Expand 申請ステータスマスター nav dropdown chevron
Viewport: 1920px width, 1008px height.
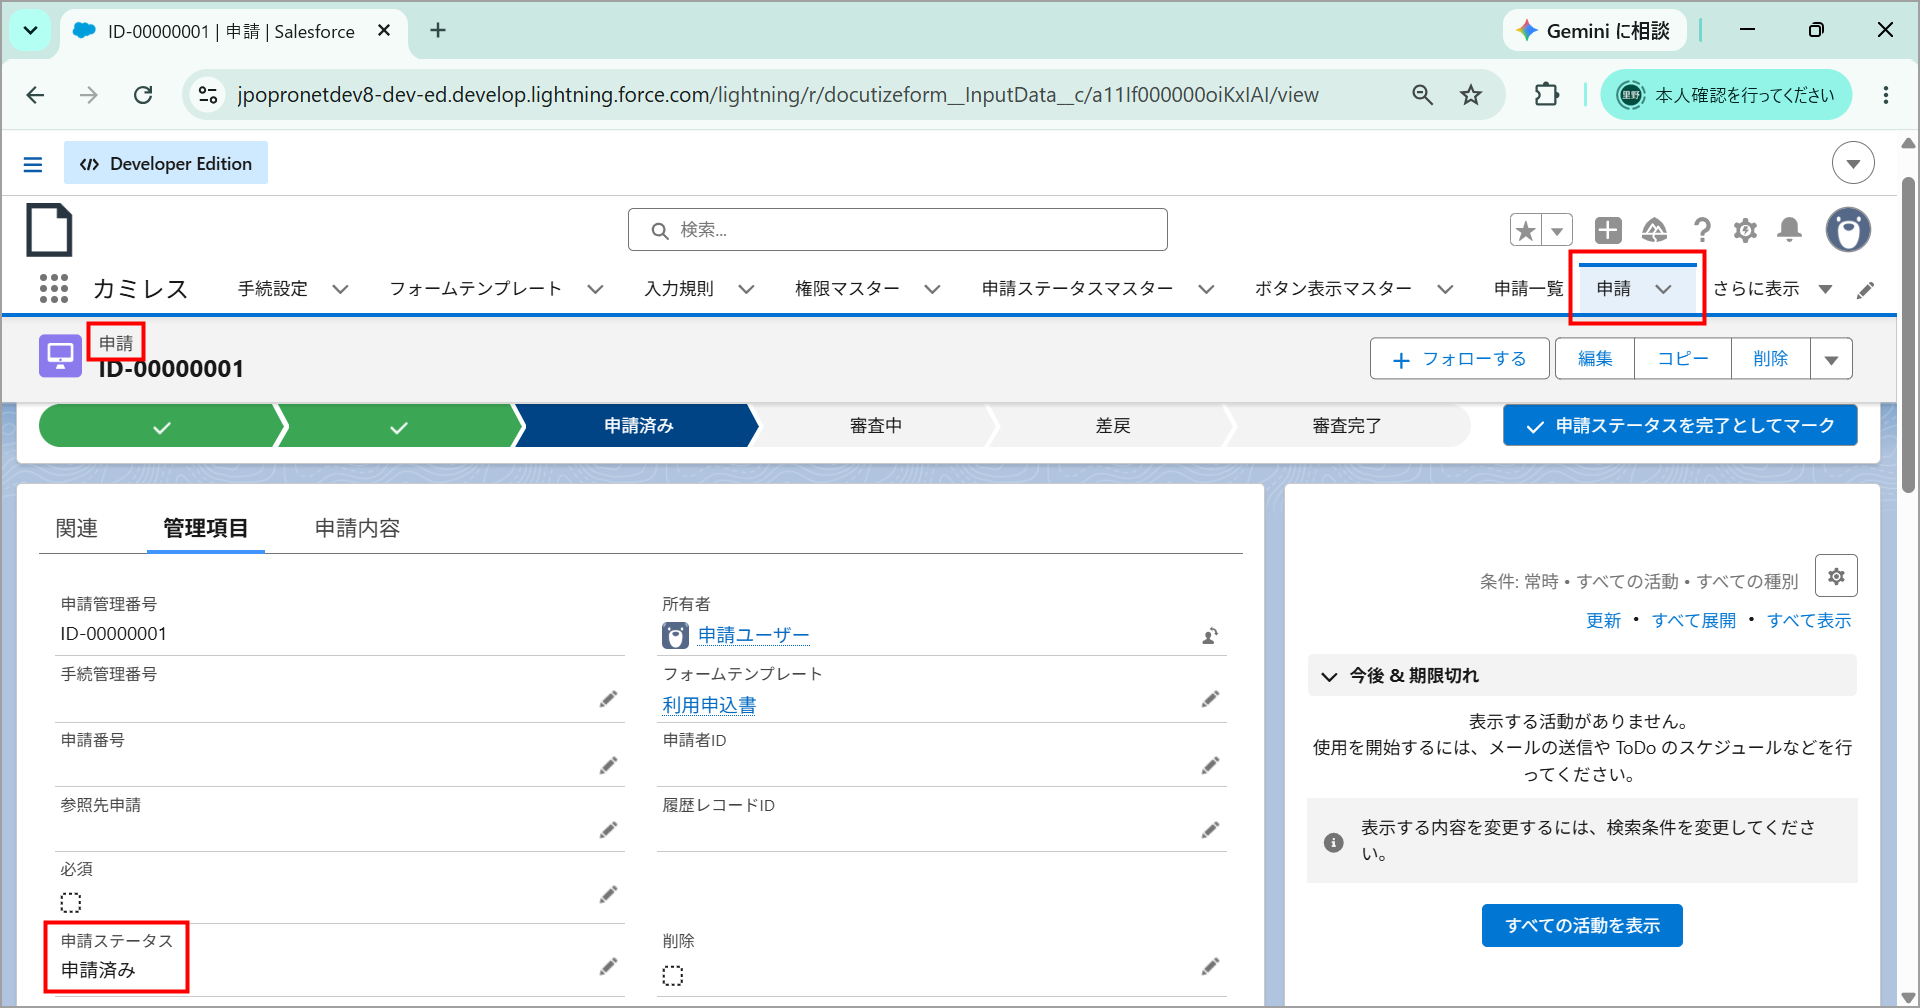[x=1206, y=289]
